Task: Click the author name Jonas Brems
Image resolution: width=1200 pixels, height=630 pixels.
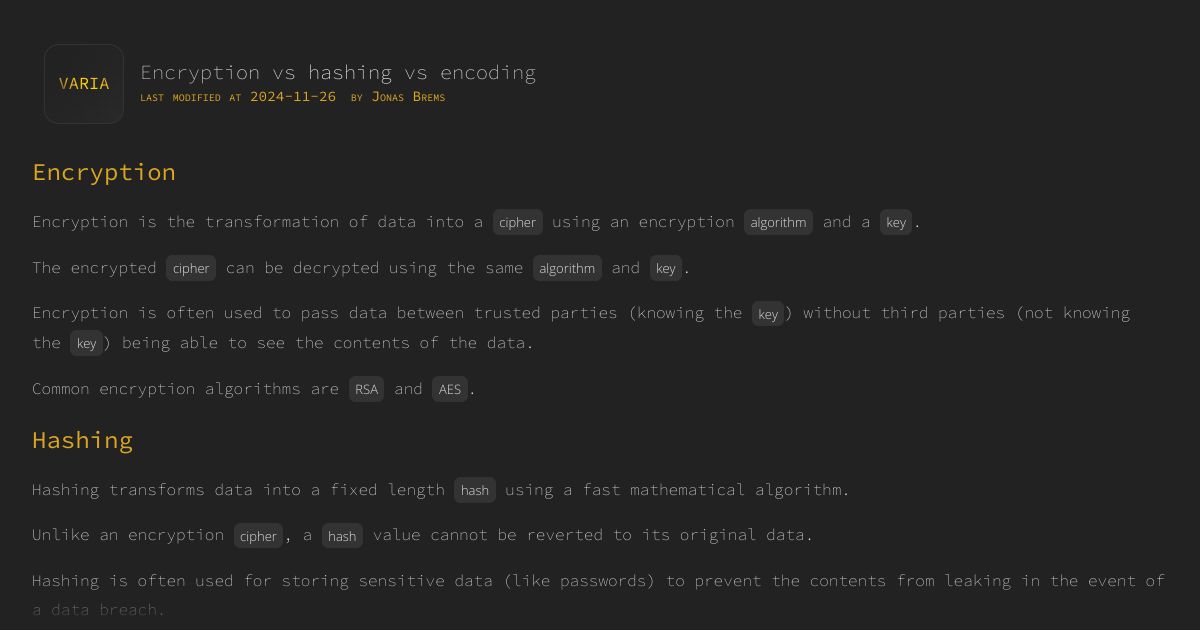Action: click(408, 97)
